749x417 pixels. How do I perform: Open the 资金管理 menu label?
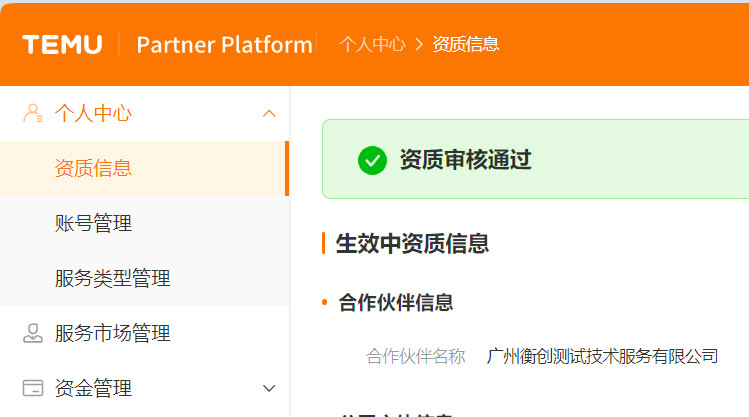pos(93,388)
